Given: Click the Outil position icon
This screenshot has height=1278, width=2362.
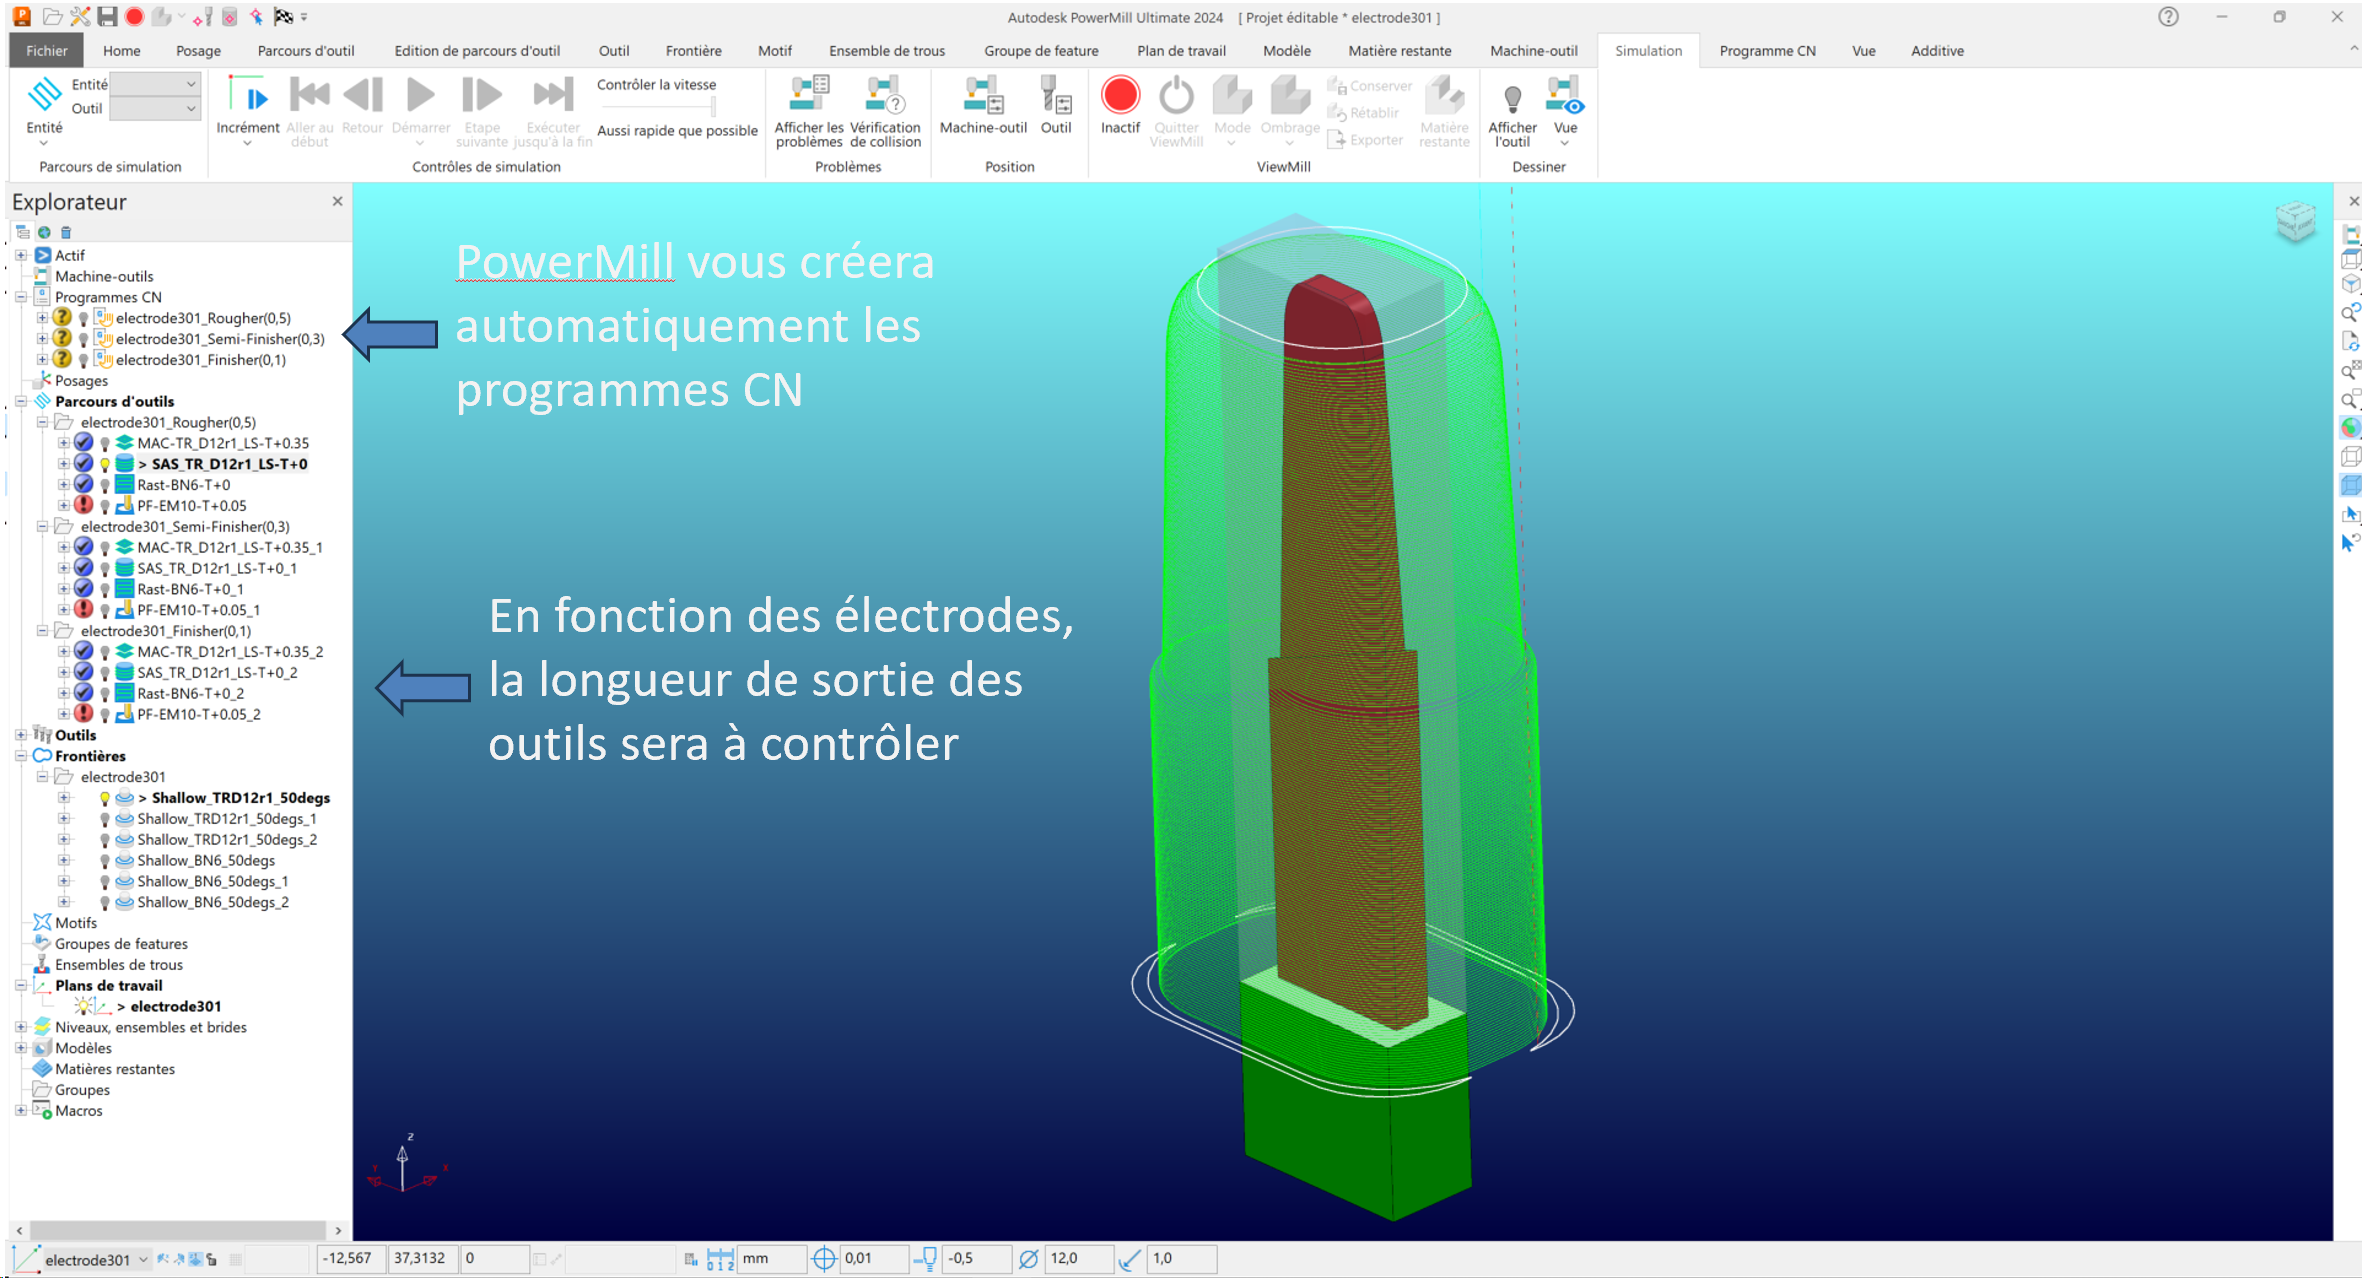Looking at the screenshot, I should (1056, 105).
